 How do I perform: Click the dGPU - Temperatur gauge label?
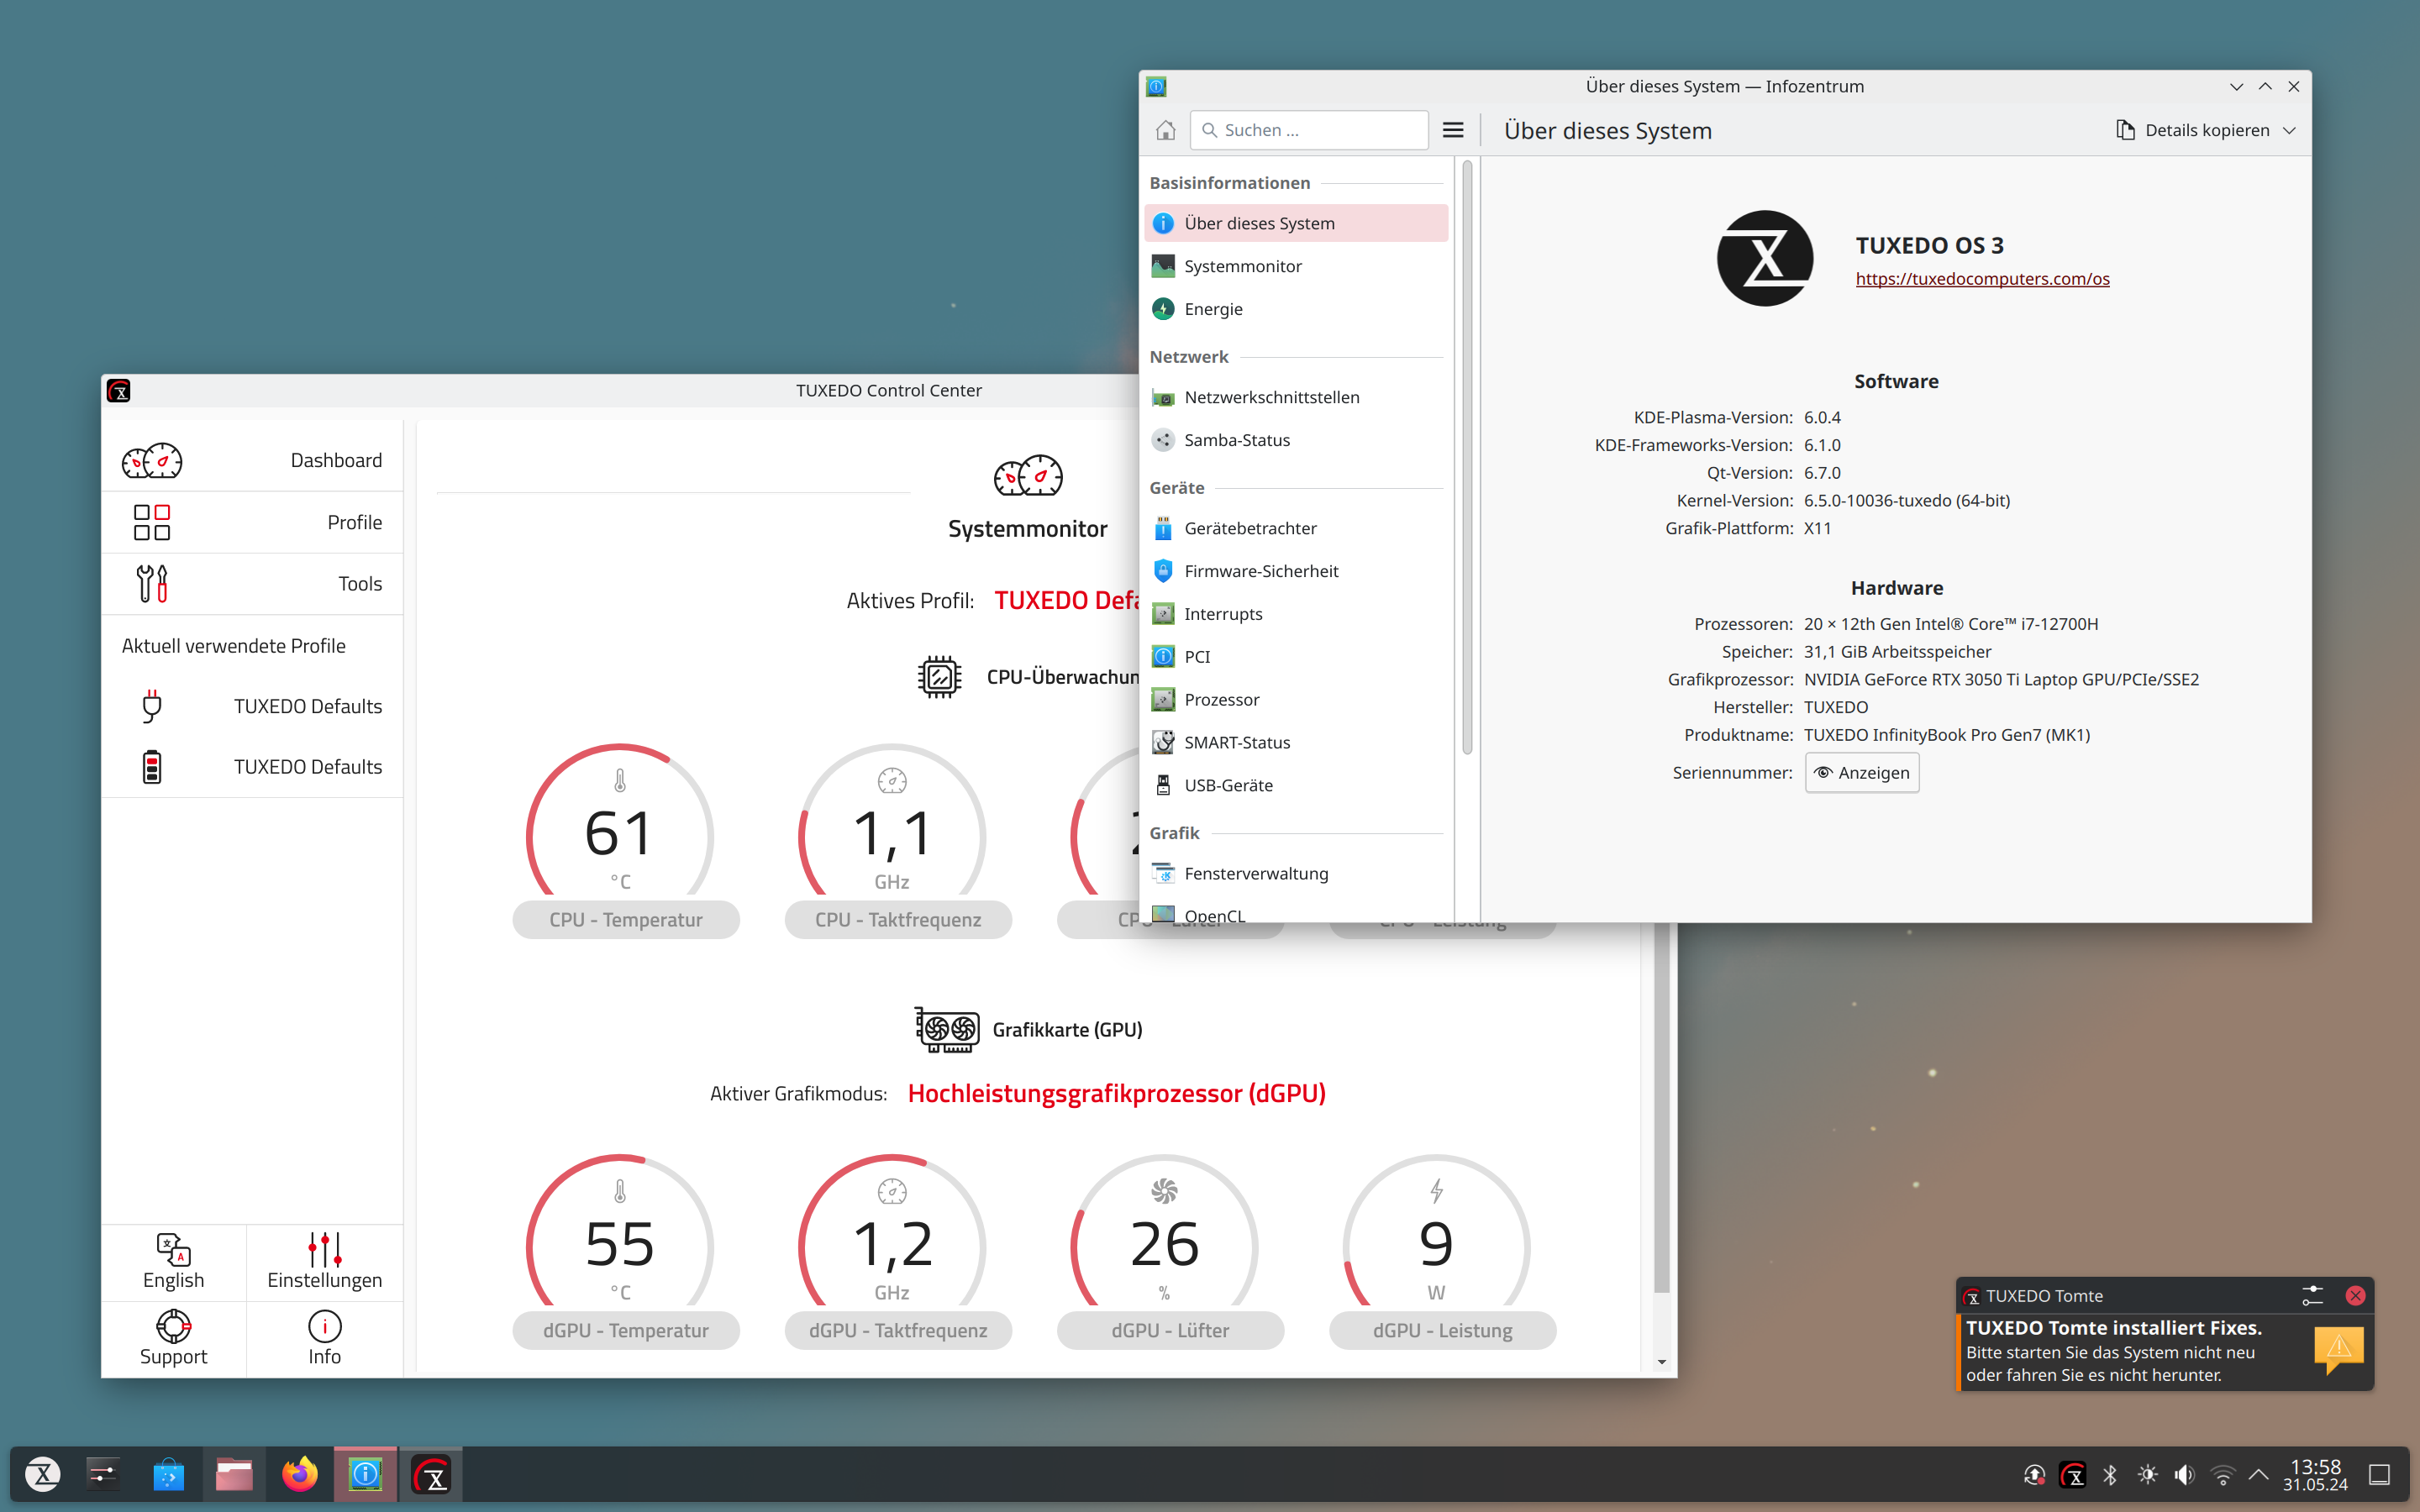click(626, 1331)
